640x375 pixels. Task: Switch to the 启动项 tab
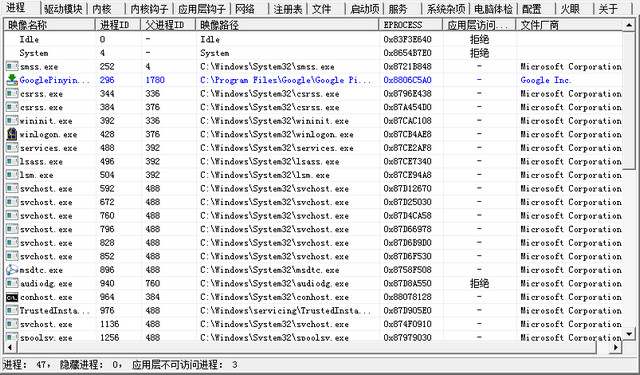coord(364,9)
